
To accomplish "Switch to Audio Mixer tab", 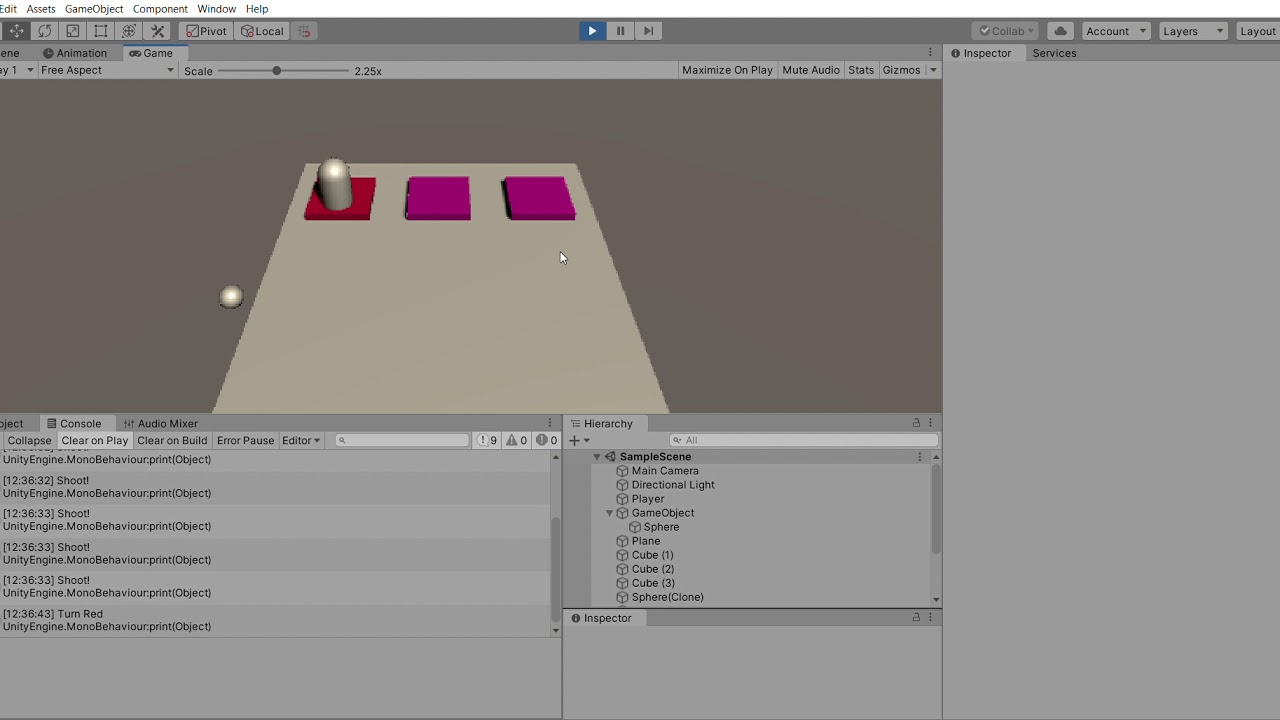I will coord(160,423).
